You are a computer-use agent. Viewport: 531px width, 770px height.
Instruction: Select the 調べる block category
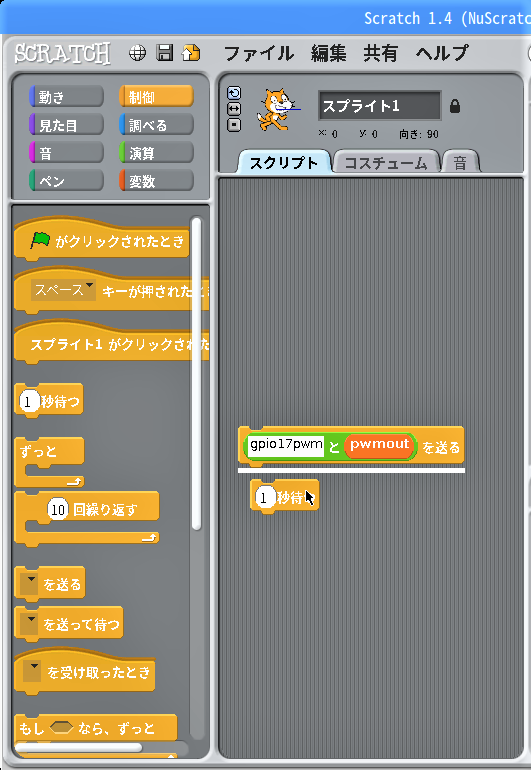[156, 125]
